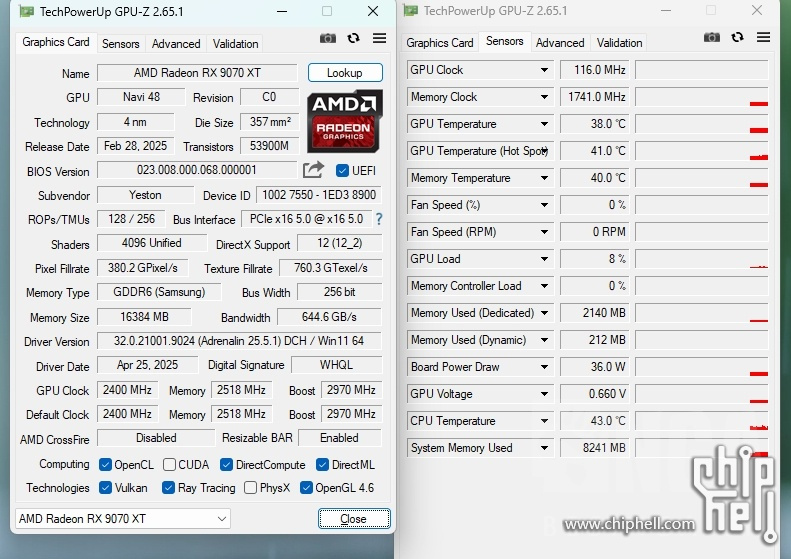
Task: Switch to Validation tab in right window
Action: [619, 43]
